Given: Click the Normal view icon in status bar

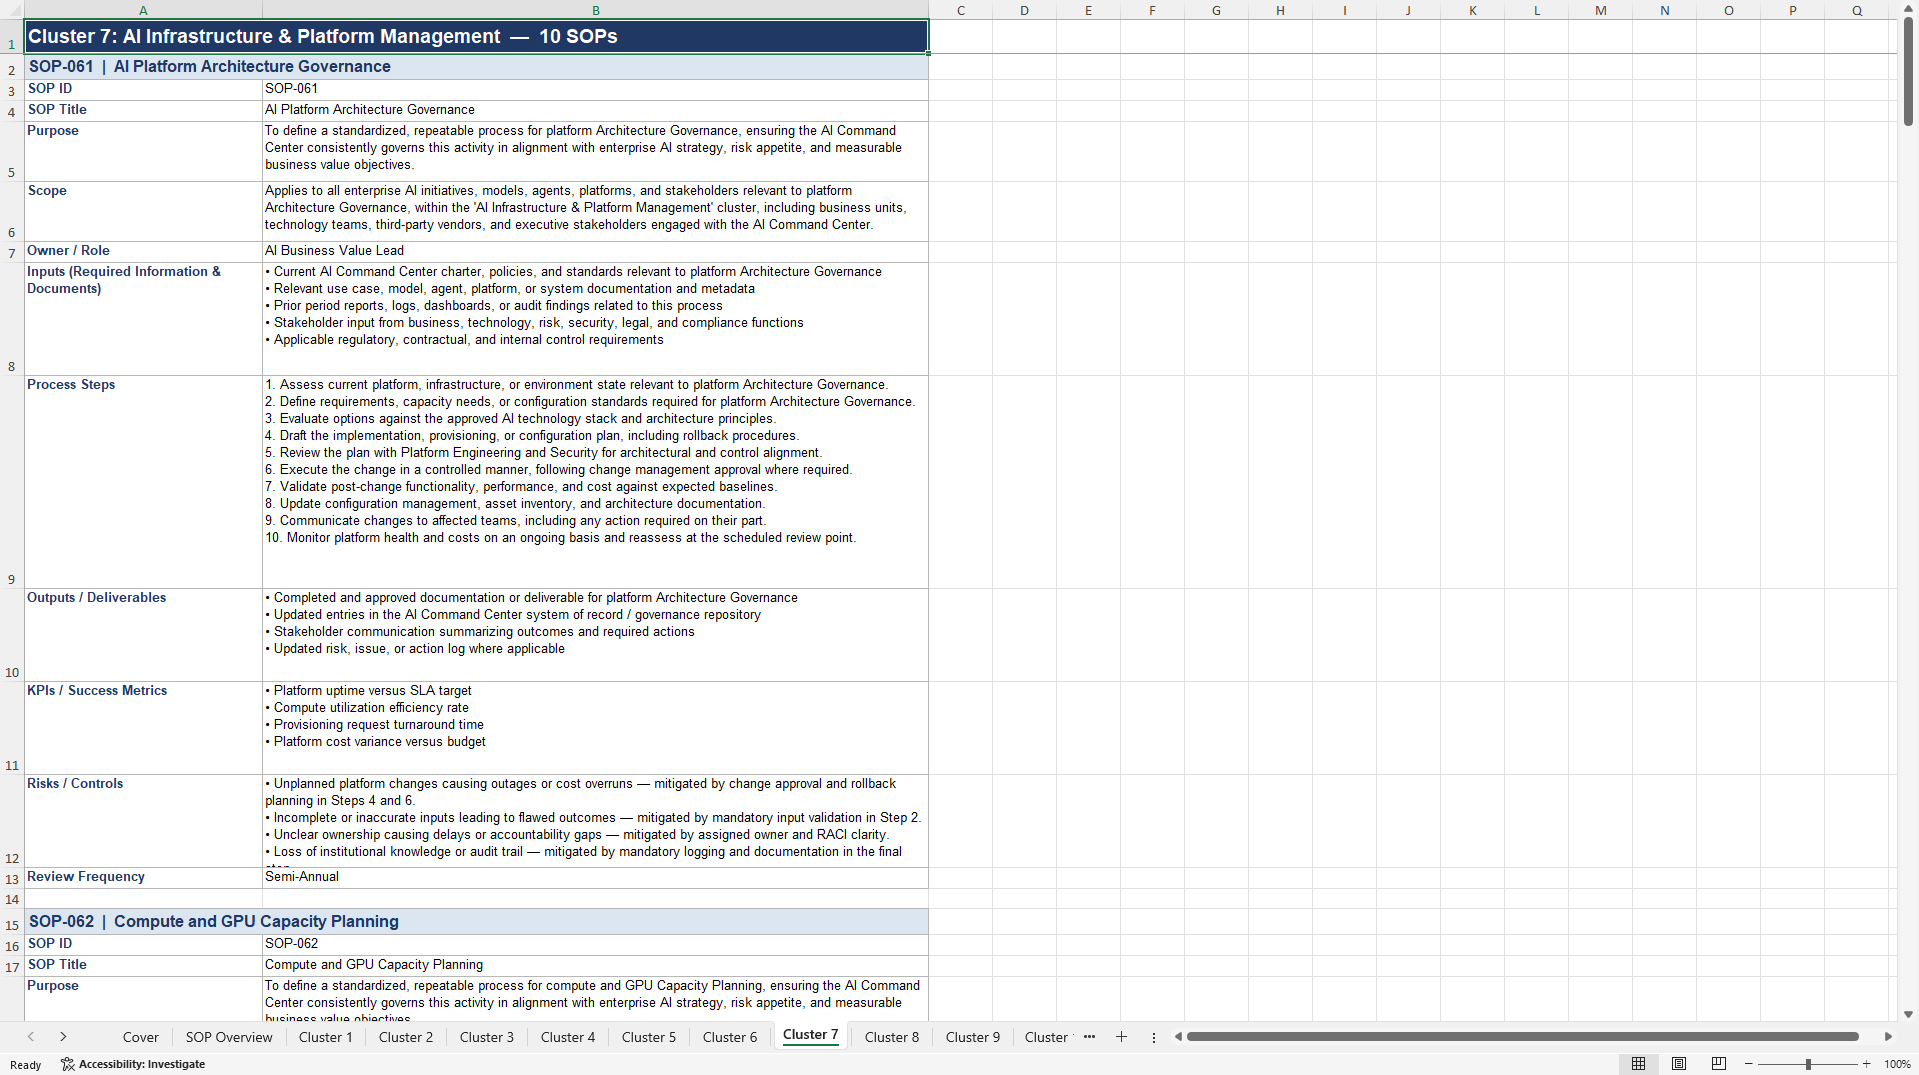Looking at the screenshot, I should 1638,1064.
